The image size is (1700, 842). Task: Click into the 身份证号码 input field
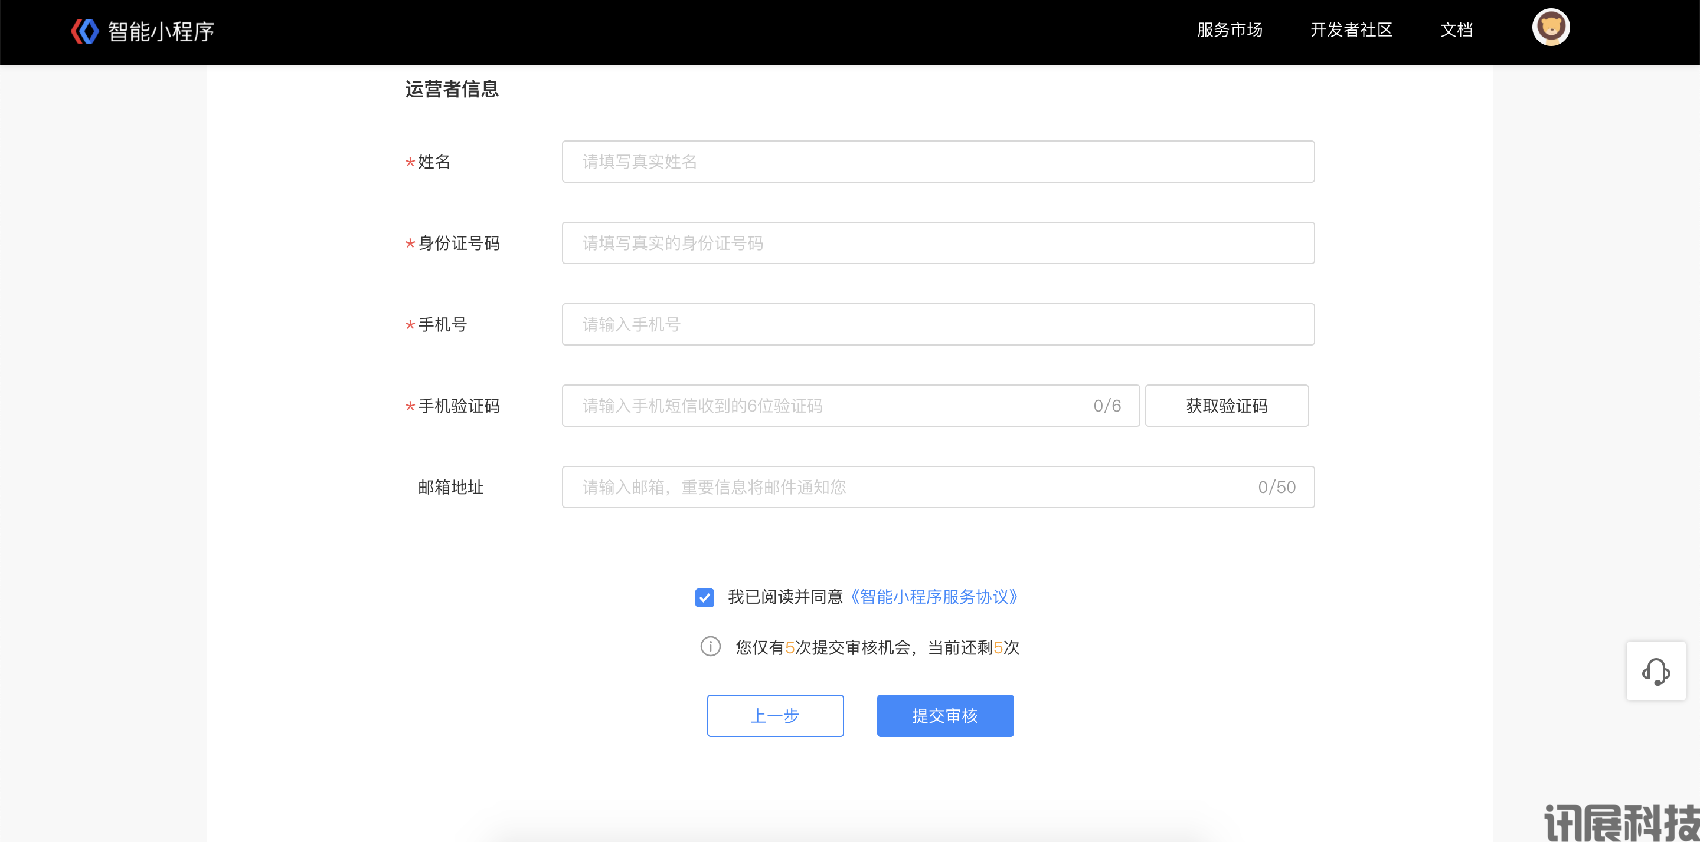point(937,243)
